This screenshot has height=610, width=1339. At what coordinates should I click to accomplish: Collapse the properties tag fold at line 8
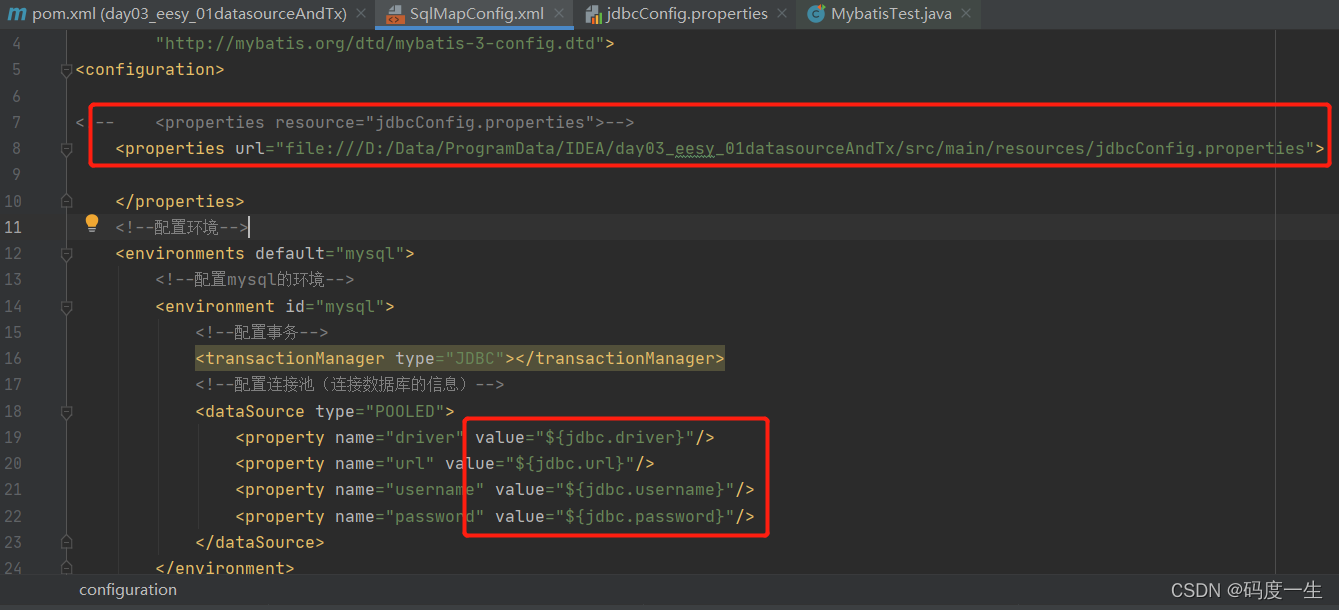(x=66, y=148)
